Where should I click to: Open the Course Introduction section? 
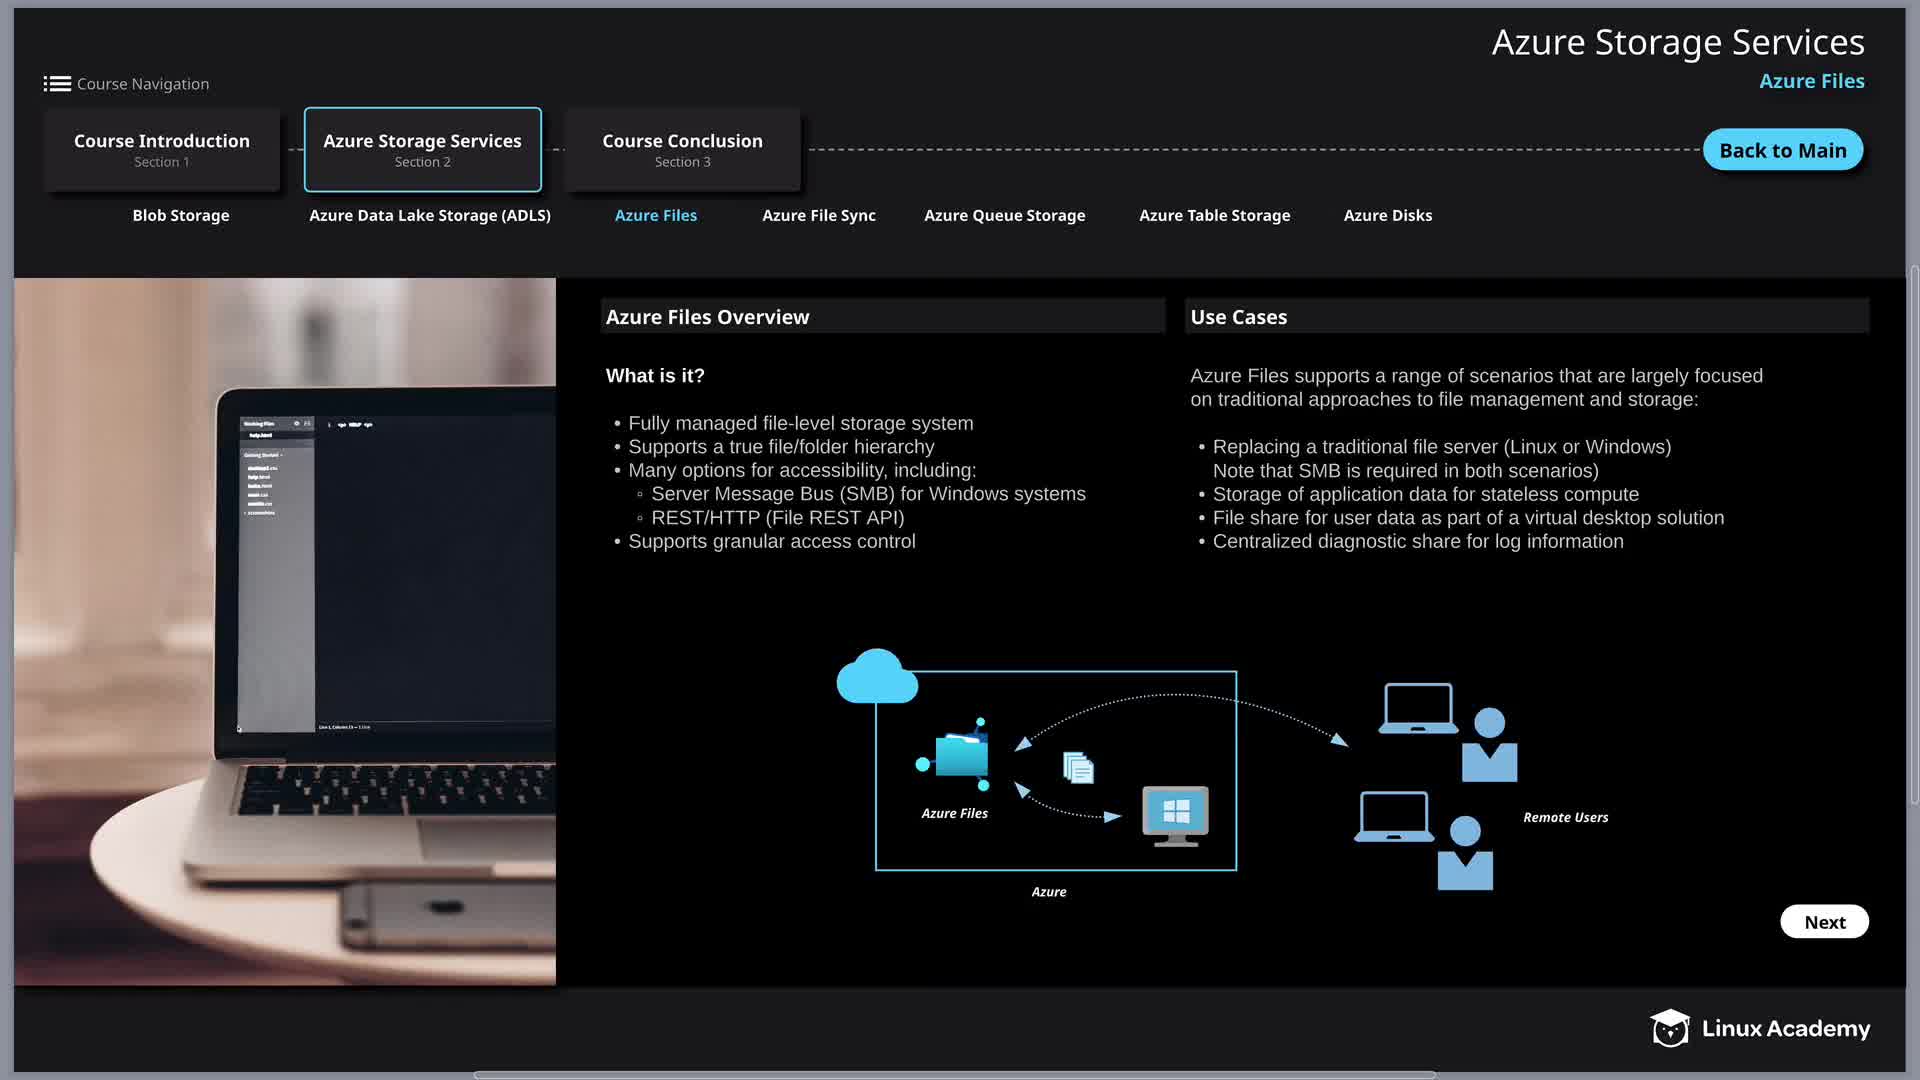[162, 150]
